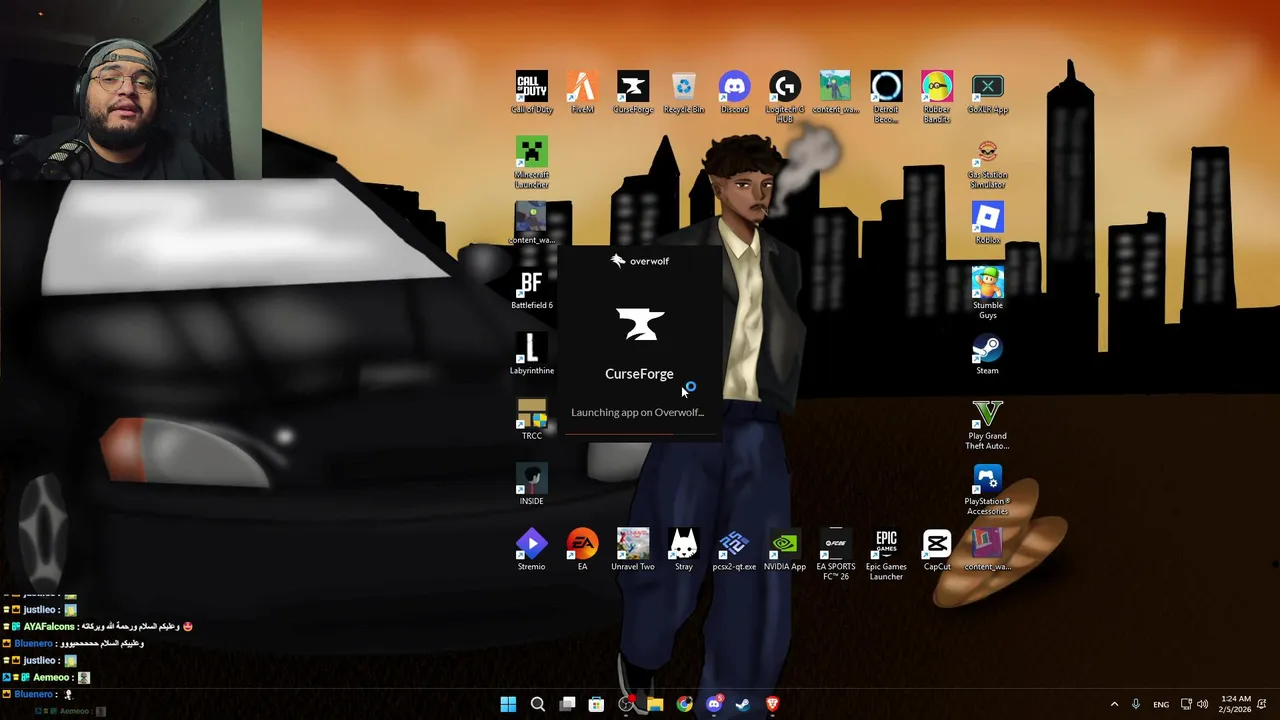Image resolution: width=1280 pixels, height=720 pixels.
Task: Open Steam from the taskbar
Action: (743, 704)
